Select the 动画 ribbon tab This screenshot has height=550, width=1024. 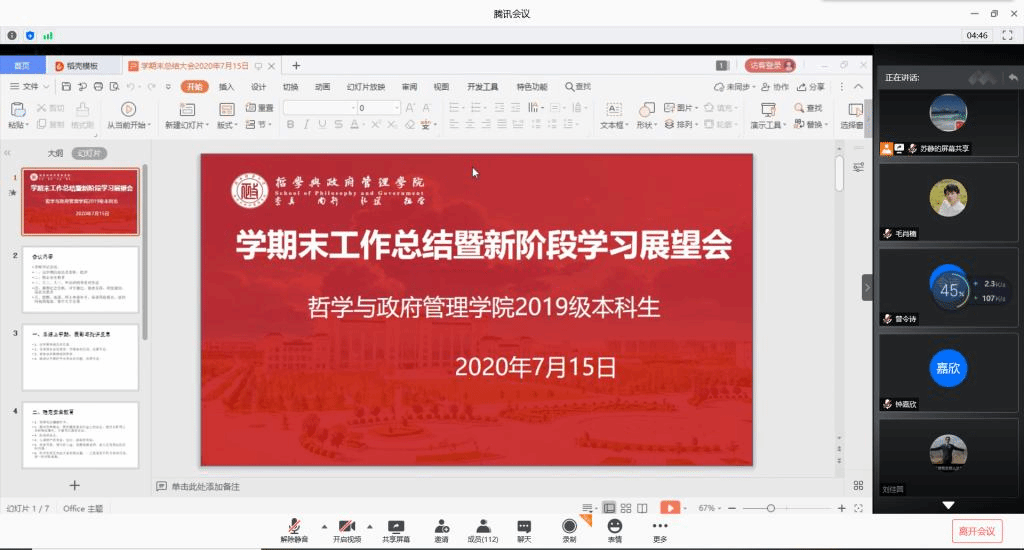(323, 86)
